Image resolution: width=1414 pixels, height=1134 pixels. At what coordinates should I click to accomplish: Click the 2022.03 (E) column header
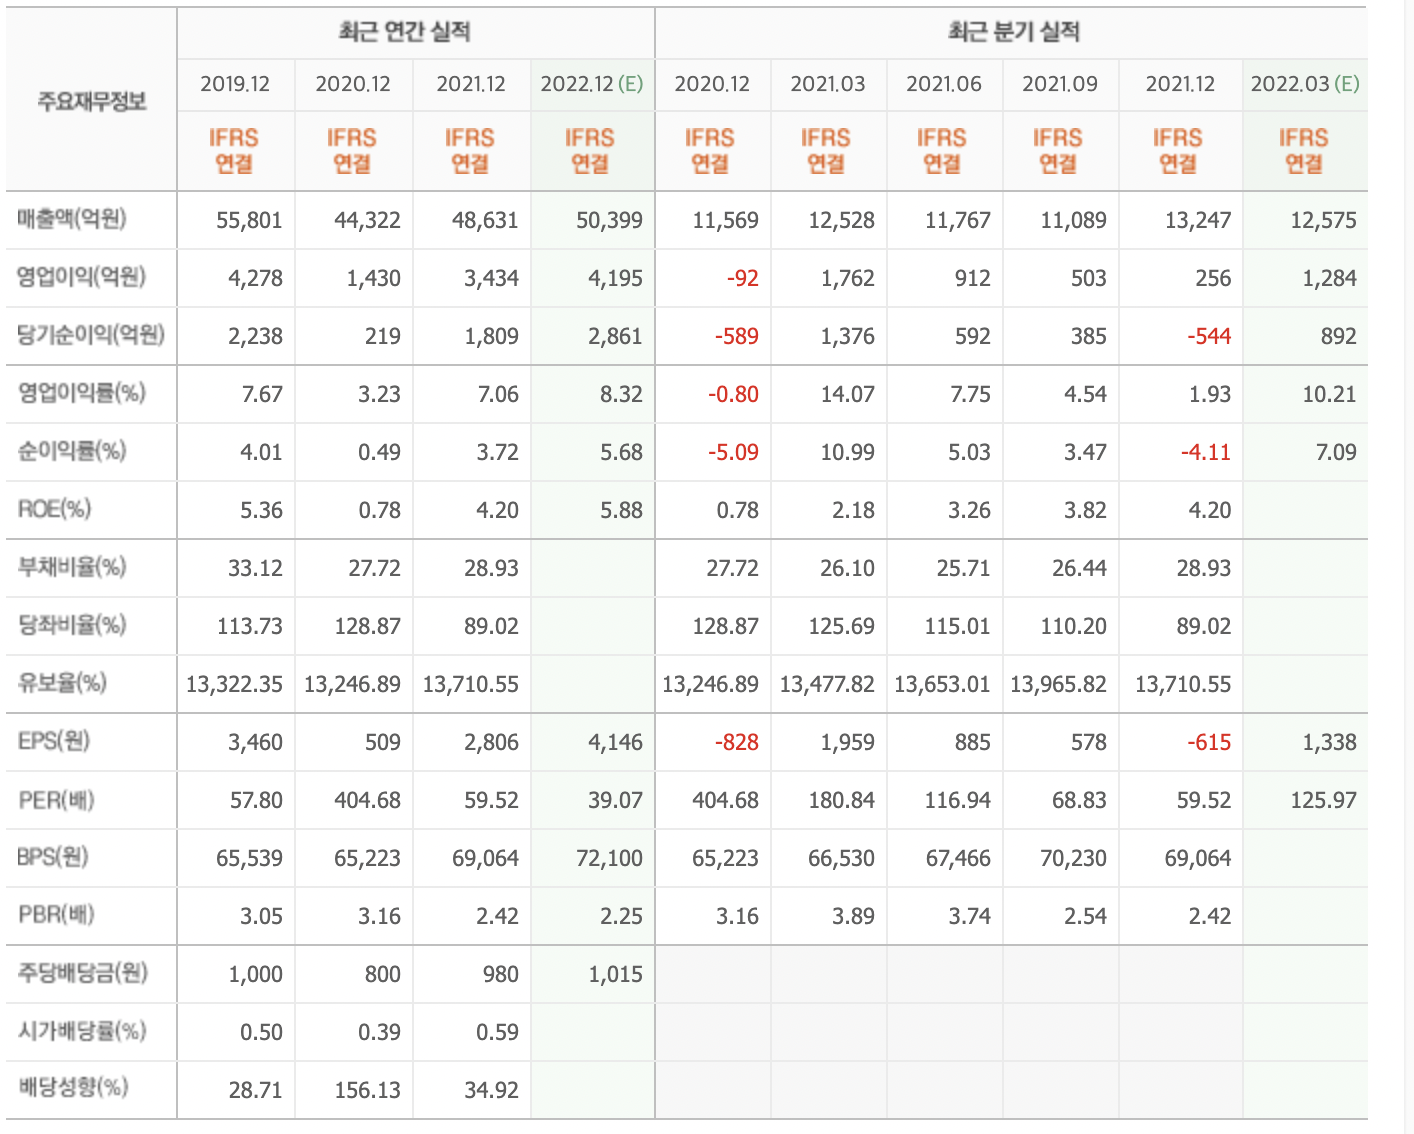[x=1305, y=84]
